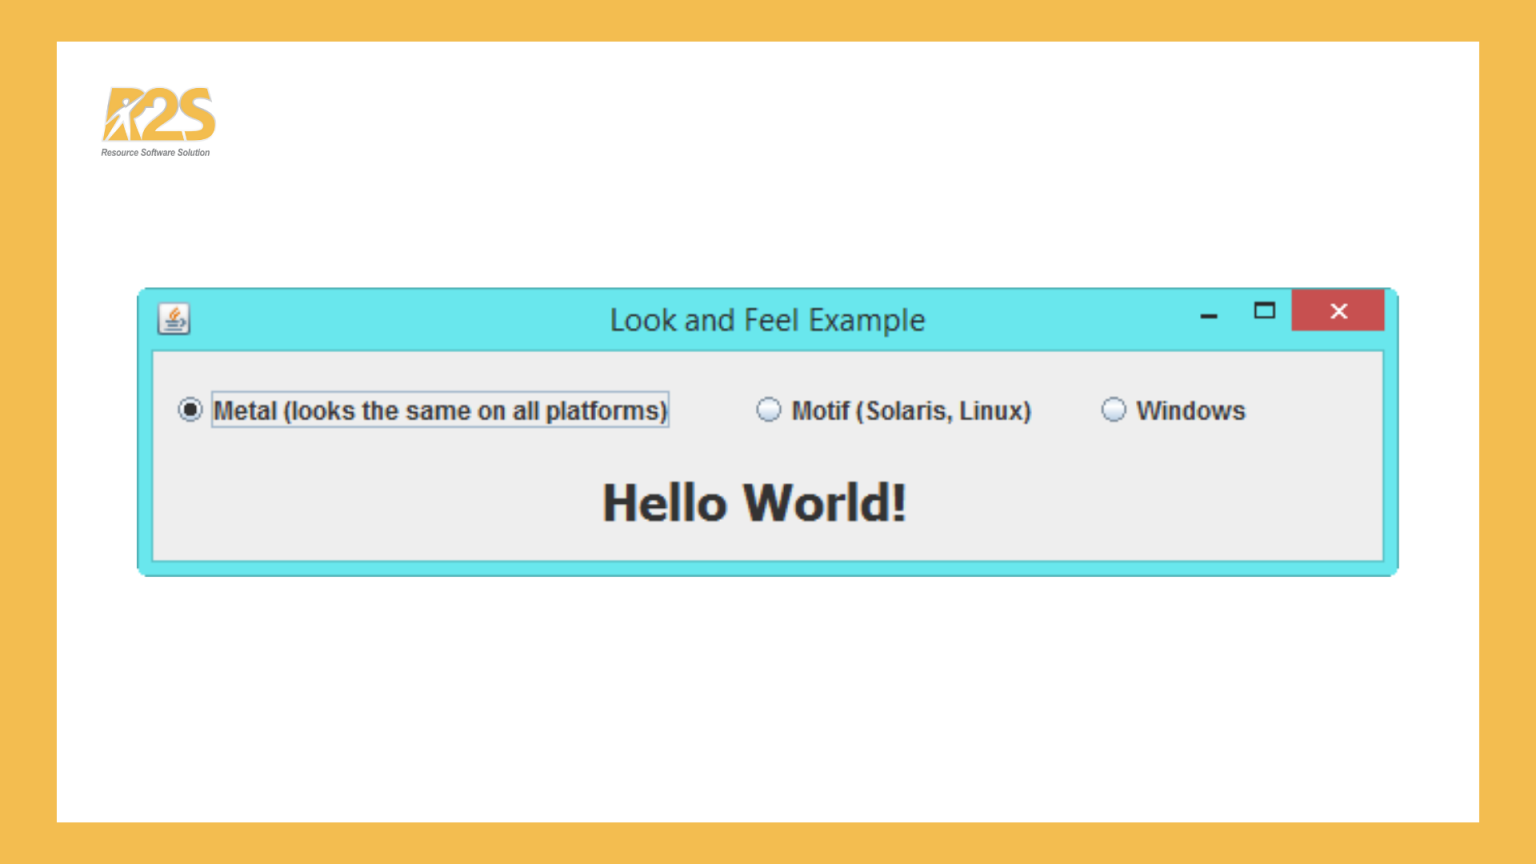
Task: Click title bar space left of the title text
Action: pyautogui.click(x=400, y=320)
